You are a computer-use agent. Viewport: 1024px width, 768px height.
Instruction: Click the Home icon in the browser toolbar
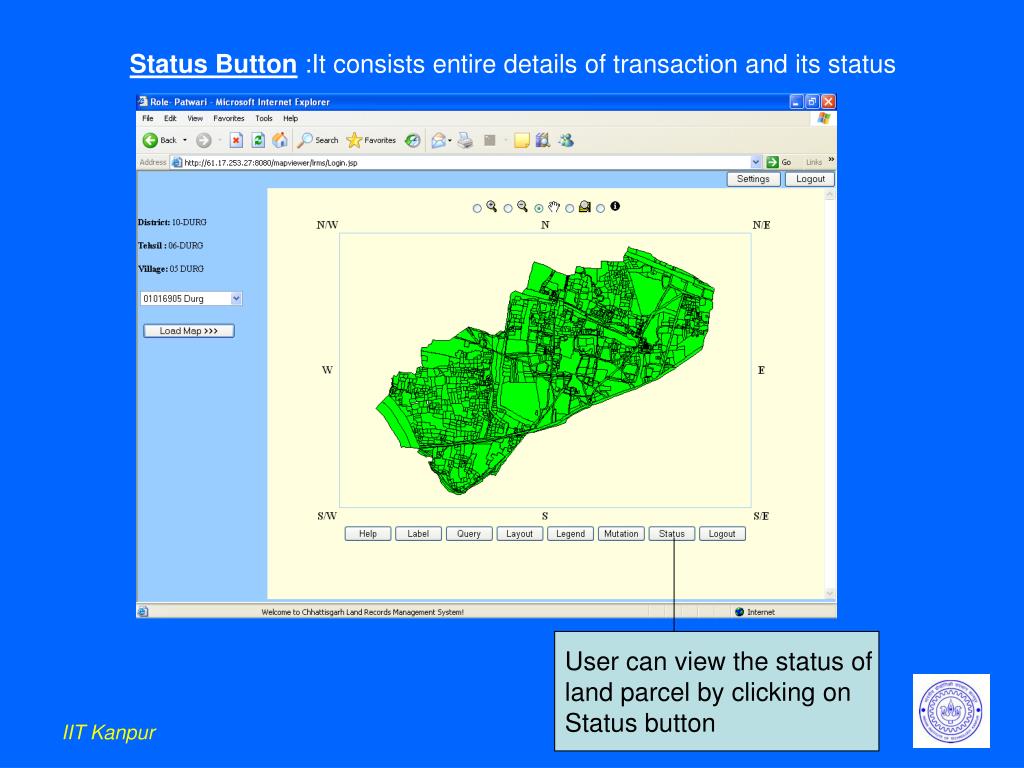[280, 140]
